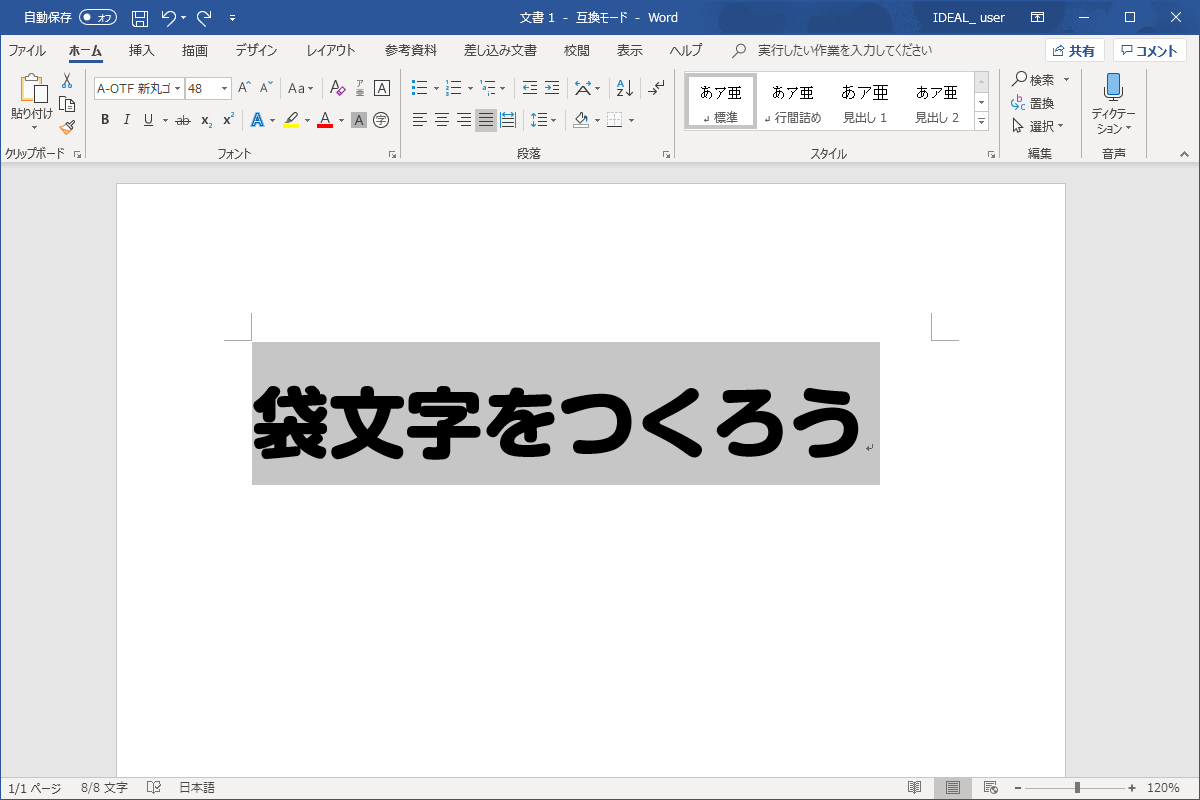
Task: Apply subscript formatting
Action: point(206,120)
